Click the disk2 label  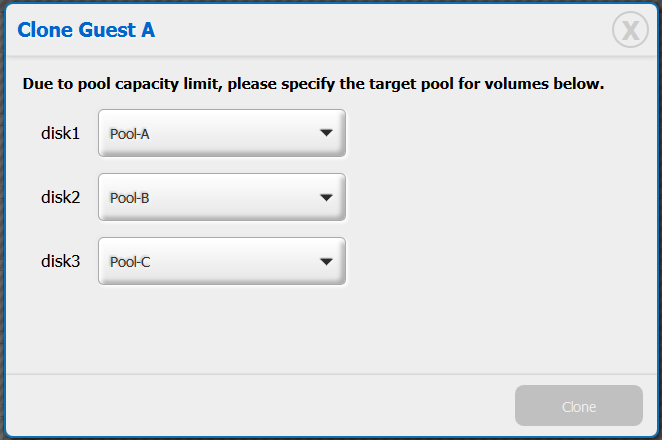tap(60, 197)
